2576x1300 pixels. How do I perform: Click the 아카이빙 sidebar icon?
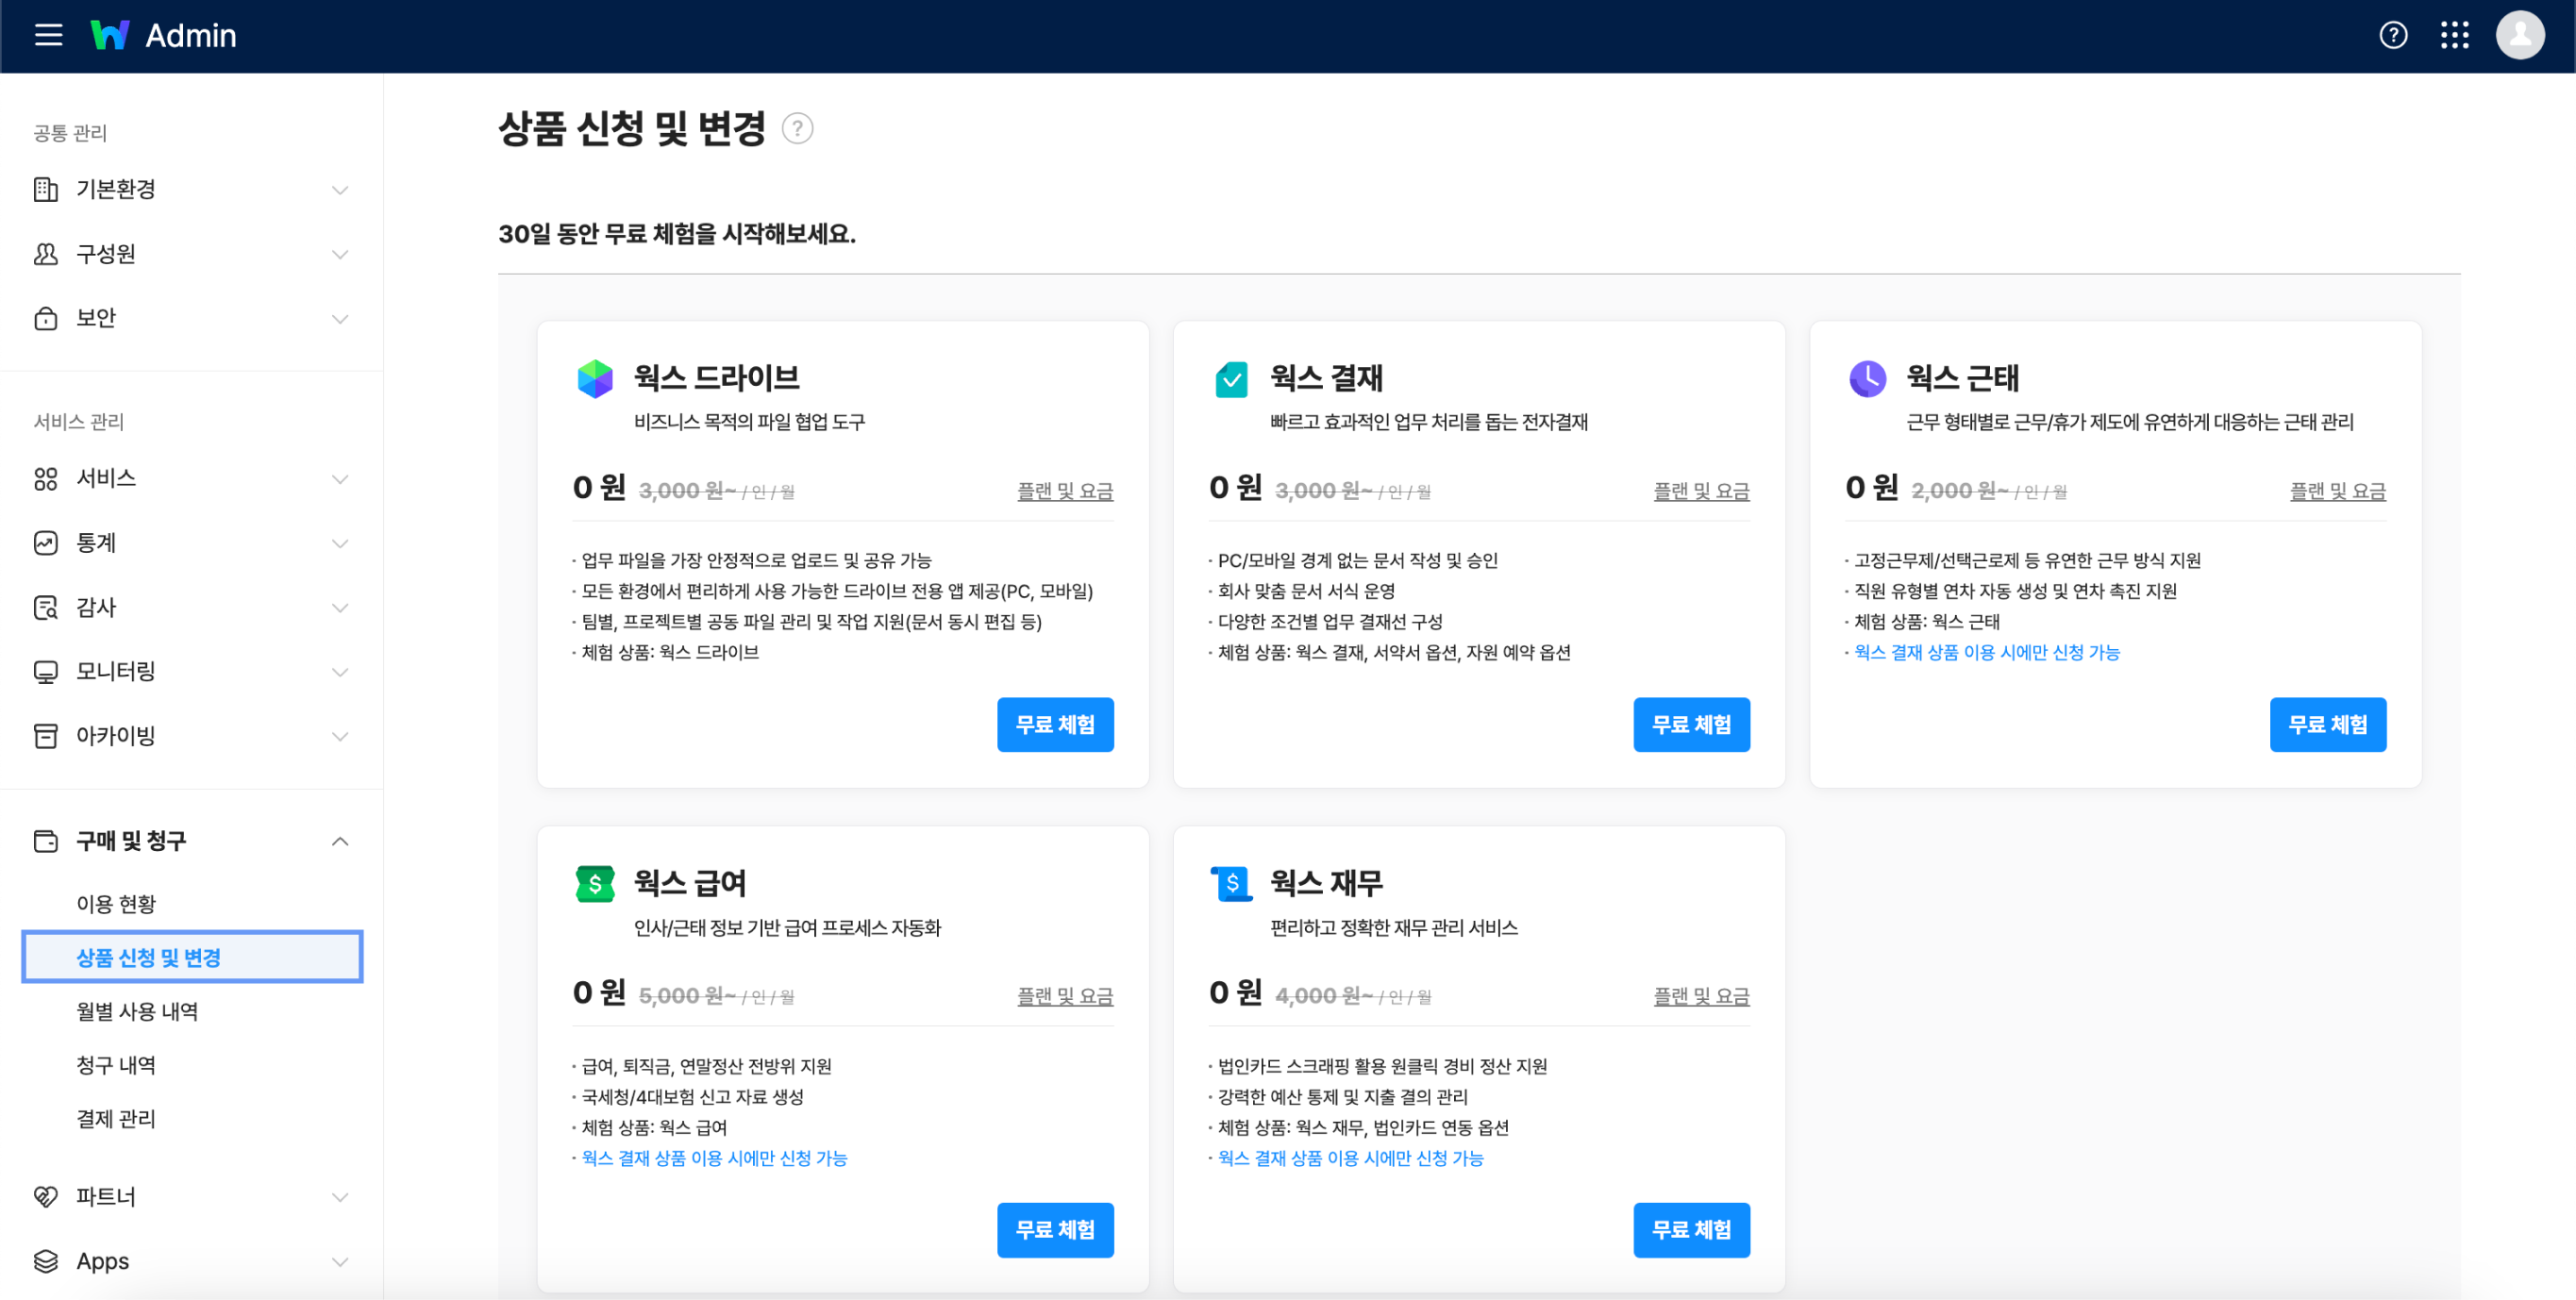[46, 736]
